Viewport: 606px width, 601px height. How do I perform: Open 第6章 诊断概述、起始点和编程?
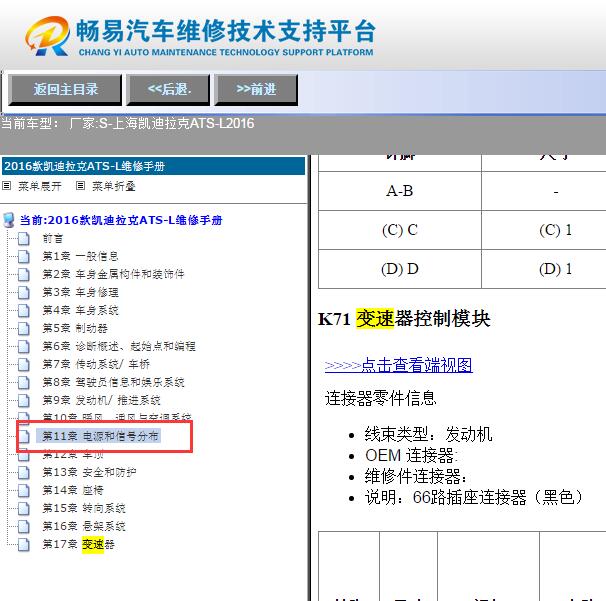pos(119,346)
